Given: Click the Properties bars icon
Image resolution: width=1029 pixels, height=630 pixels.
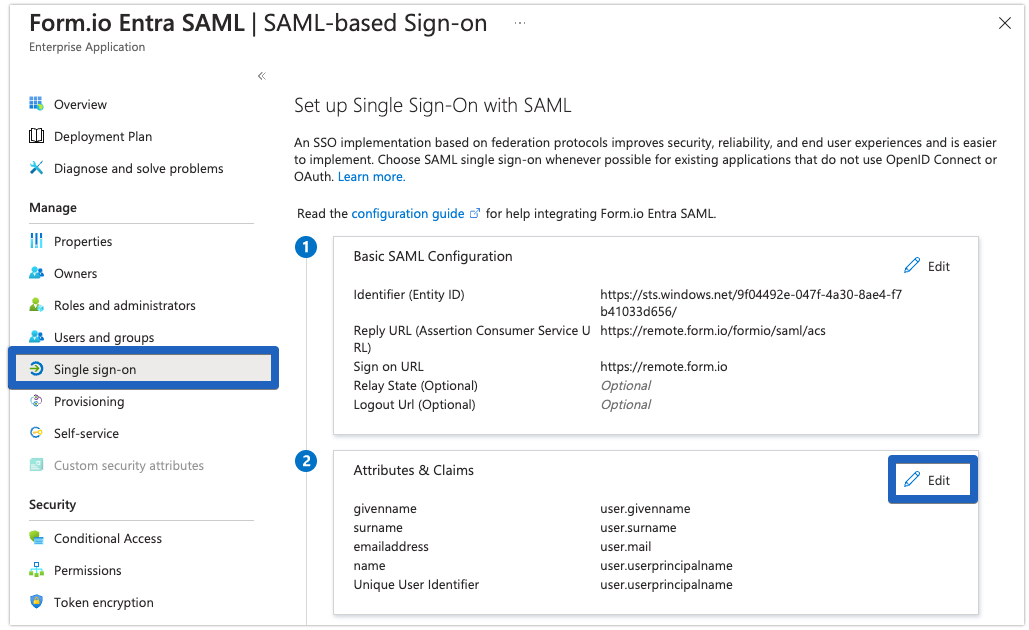Looking at the screenshot, I should (x=36, y=241).
